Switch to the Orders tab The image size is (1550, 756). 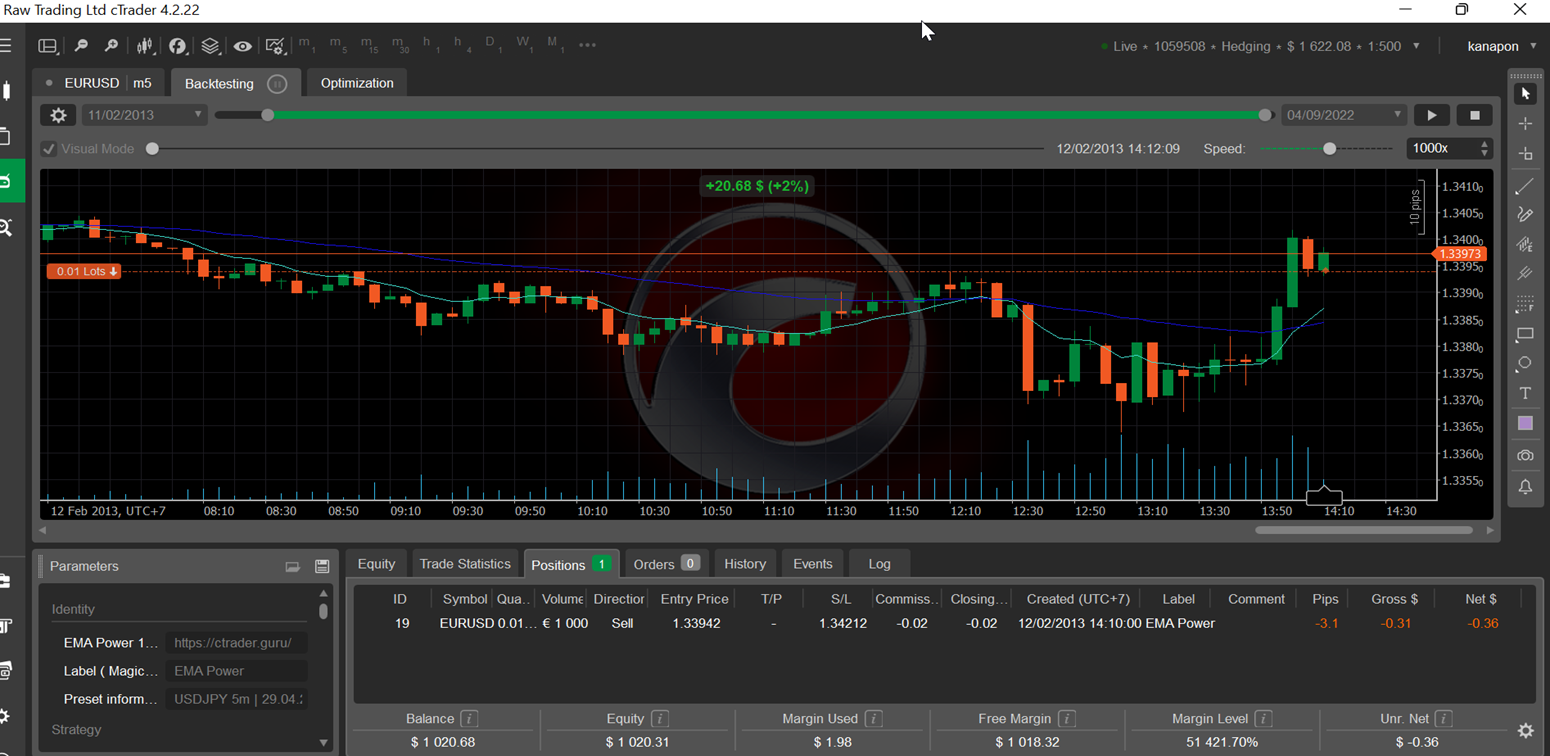(665, 564)
